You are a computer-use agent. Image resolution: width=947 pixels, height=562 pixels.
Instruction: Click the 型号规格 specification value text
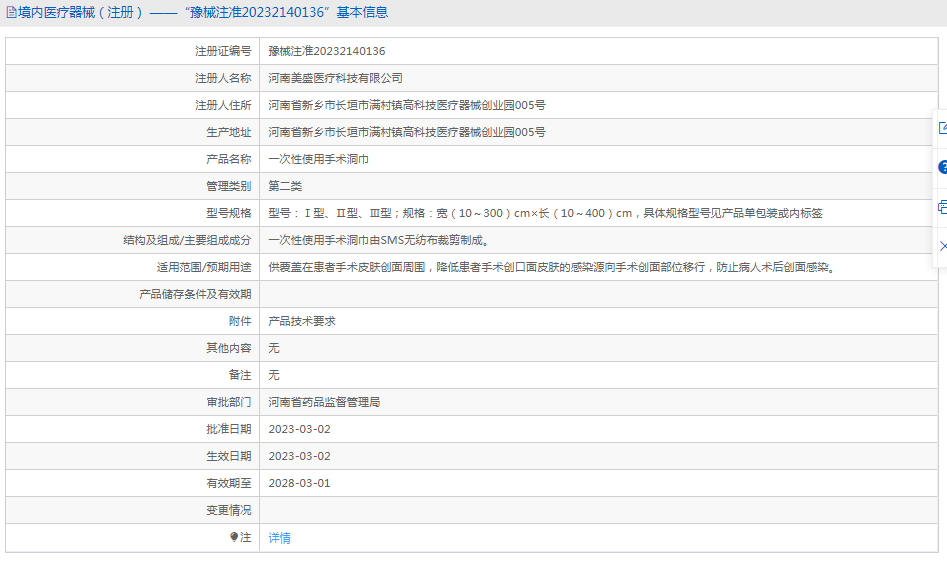[545, 213]
